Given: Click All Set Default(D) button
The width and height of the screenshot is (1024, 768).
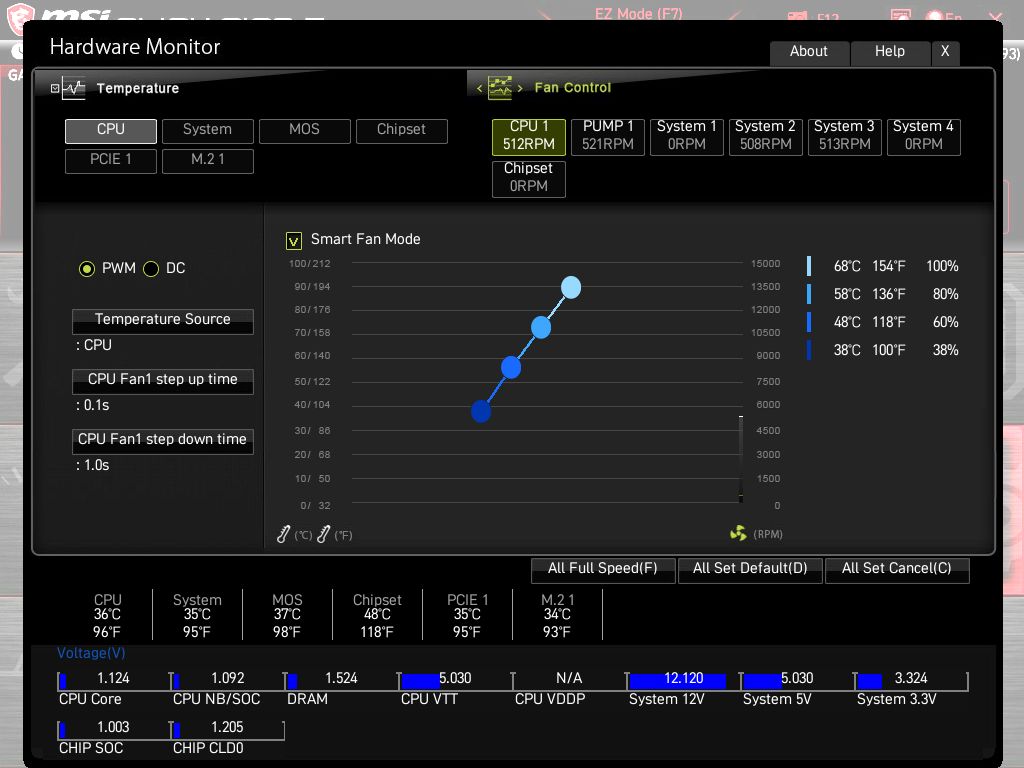Looking at the screenshot, I should pos(750,569).
